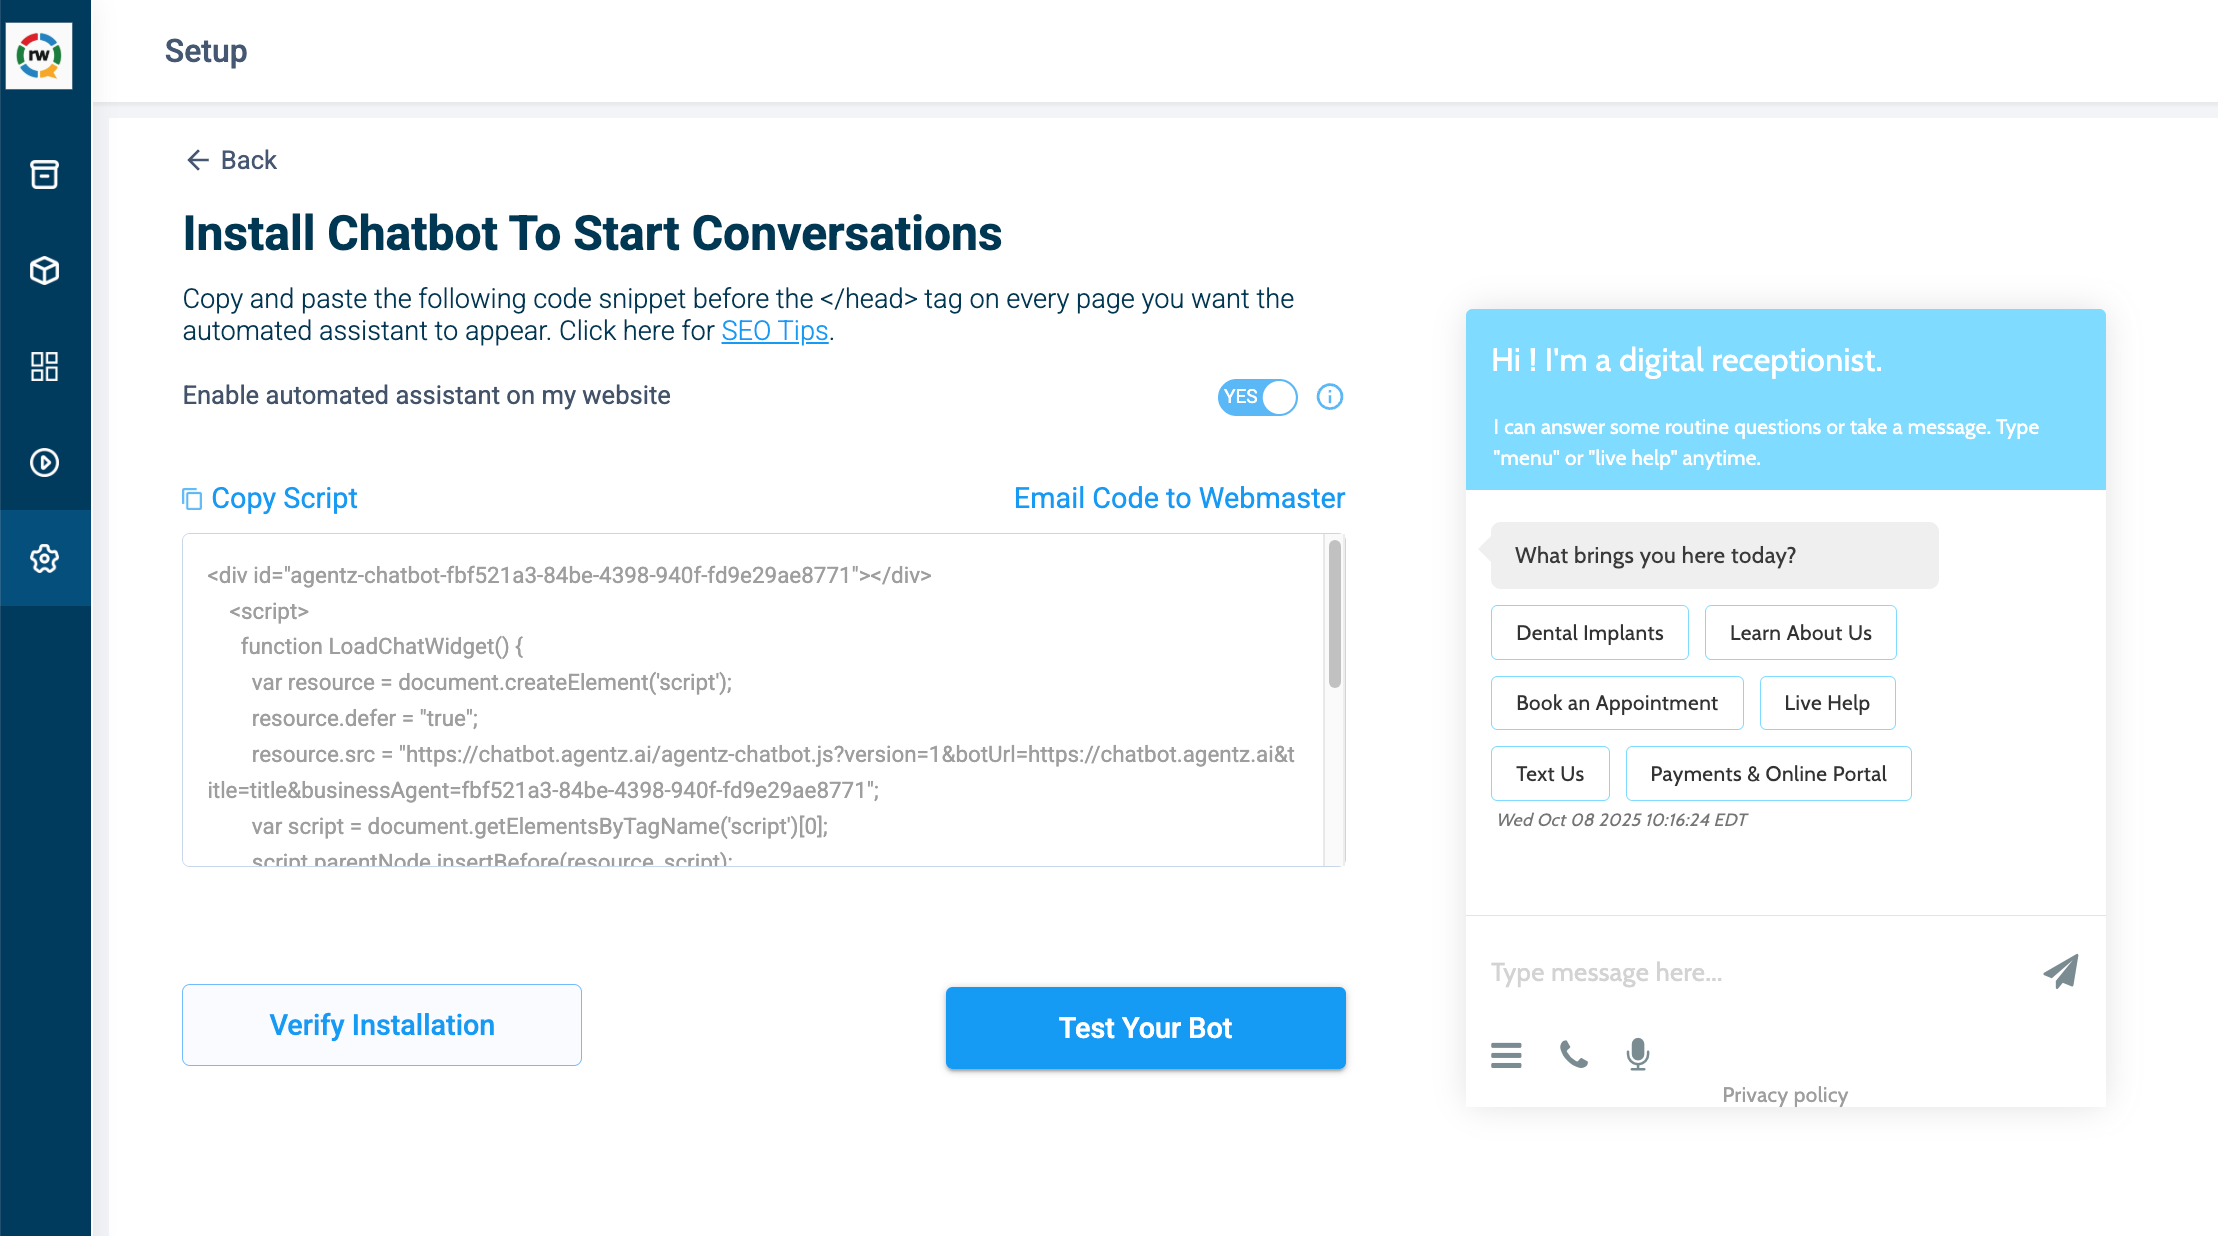Click the paper plane send icon

click(2060, 971)
